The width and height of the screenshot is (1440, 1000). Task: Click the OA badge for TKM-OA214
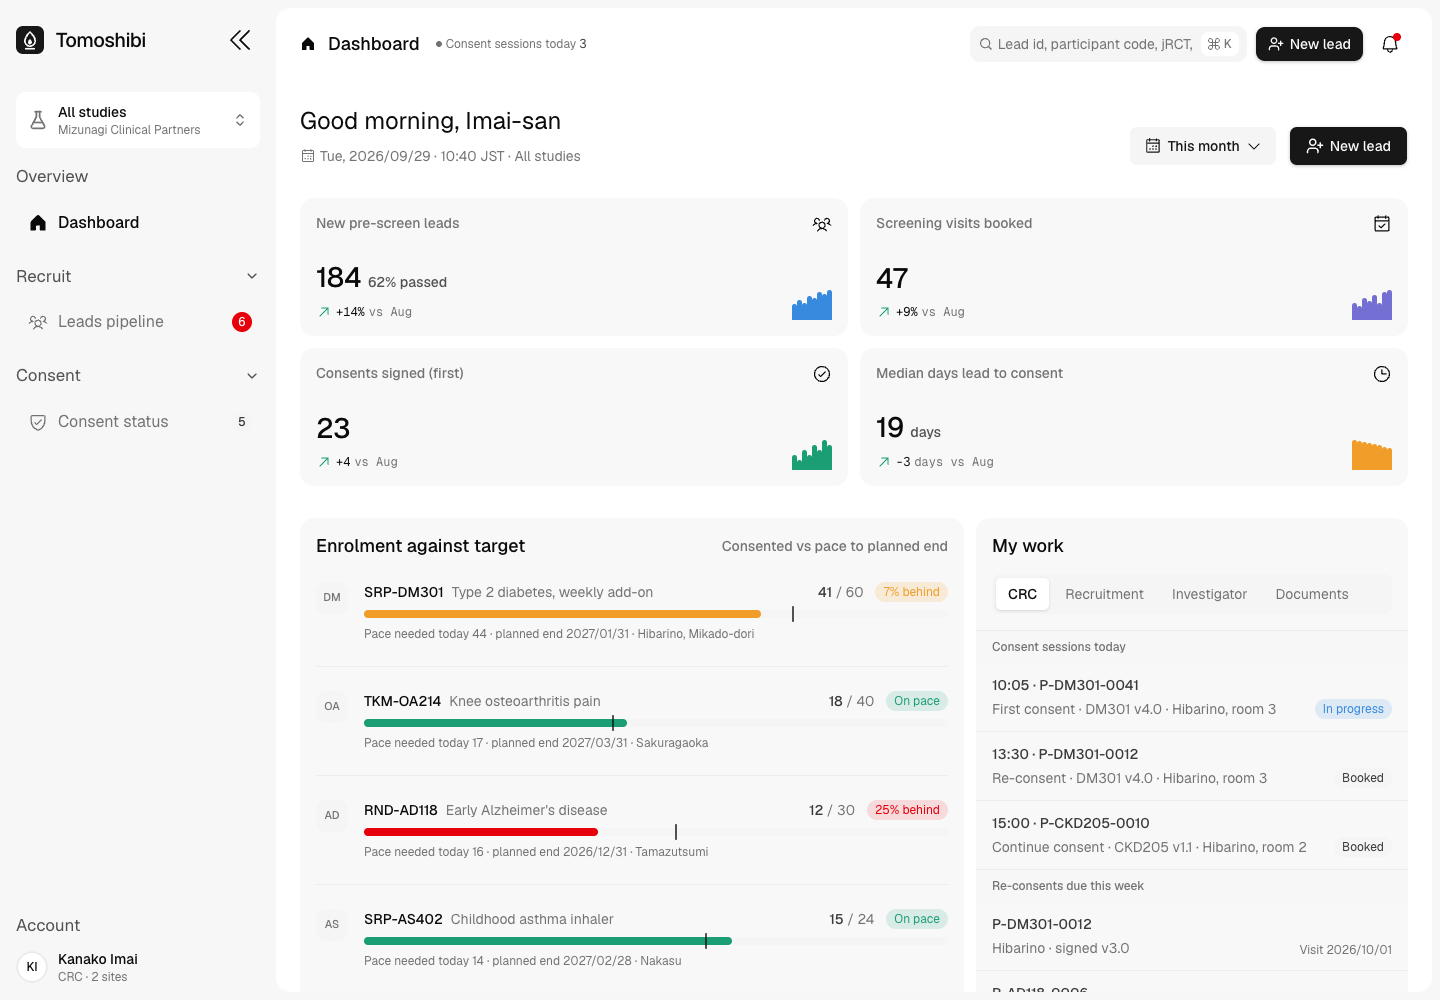(x=332, y=706)
